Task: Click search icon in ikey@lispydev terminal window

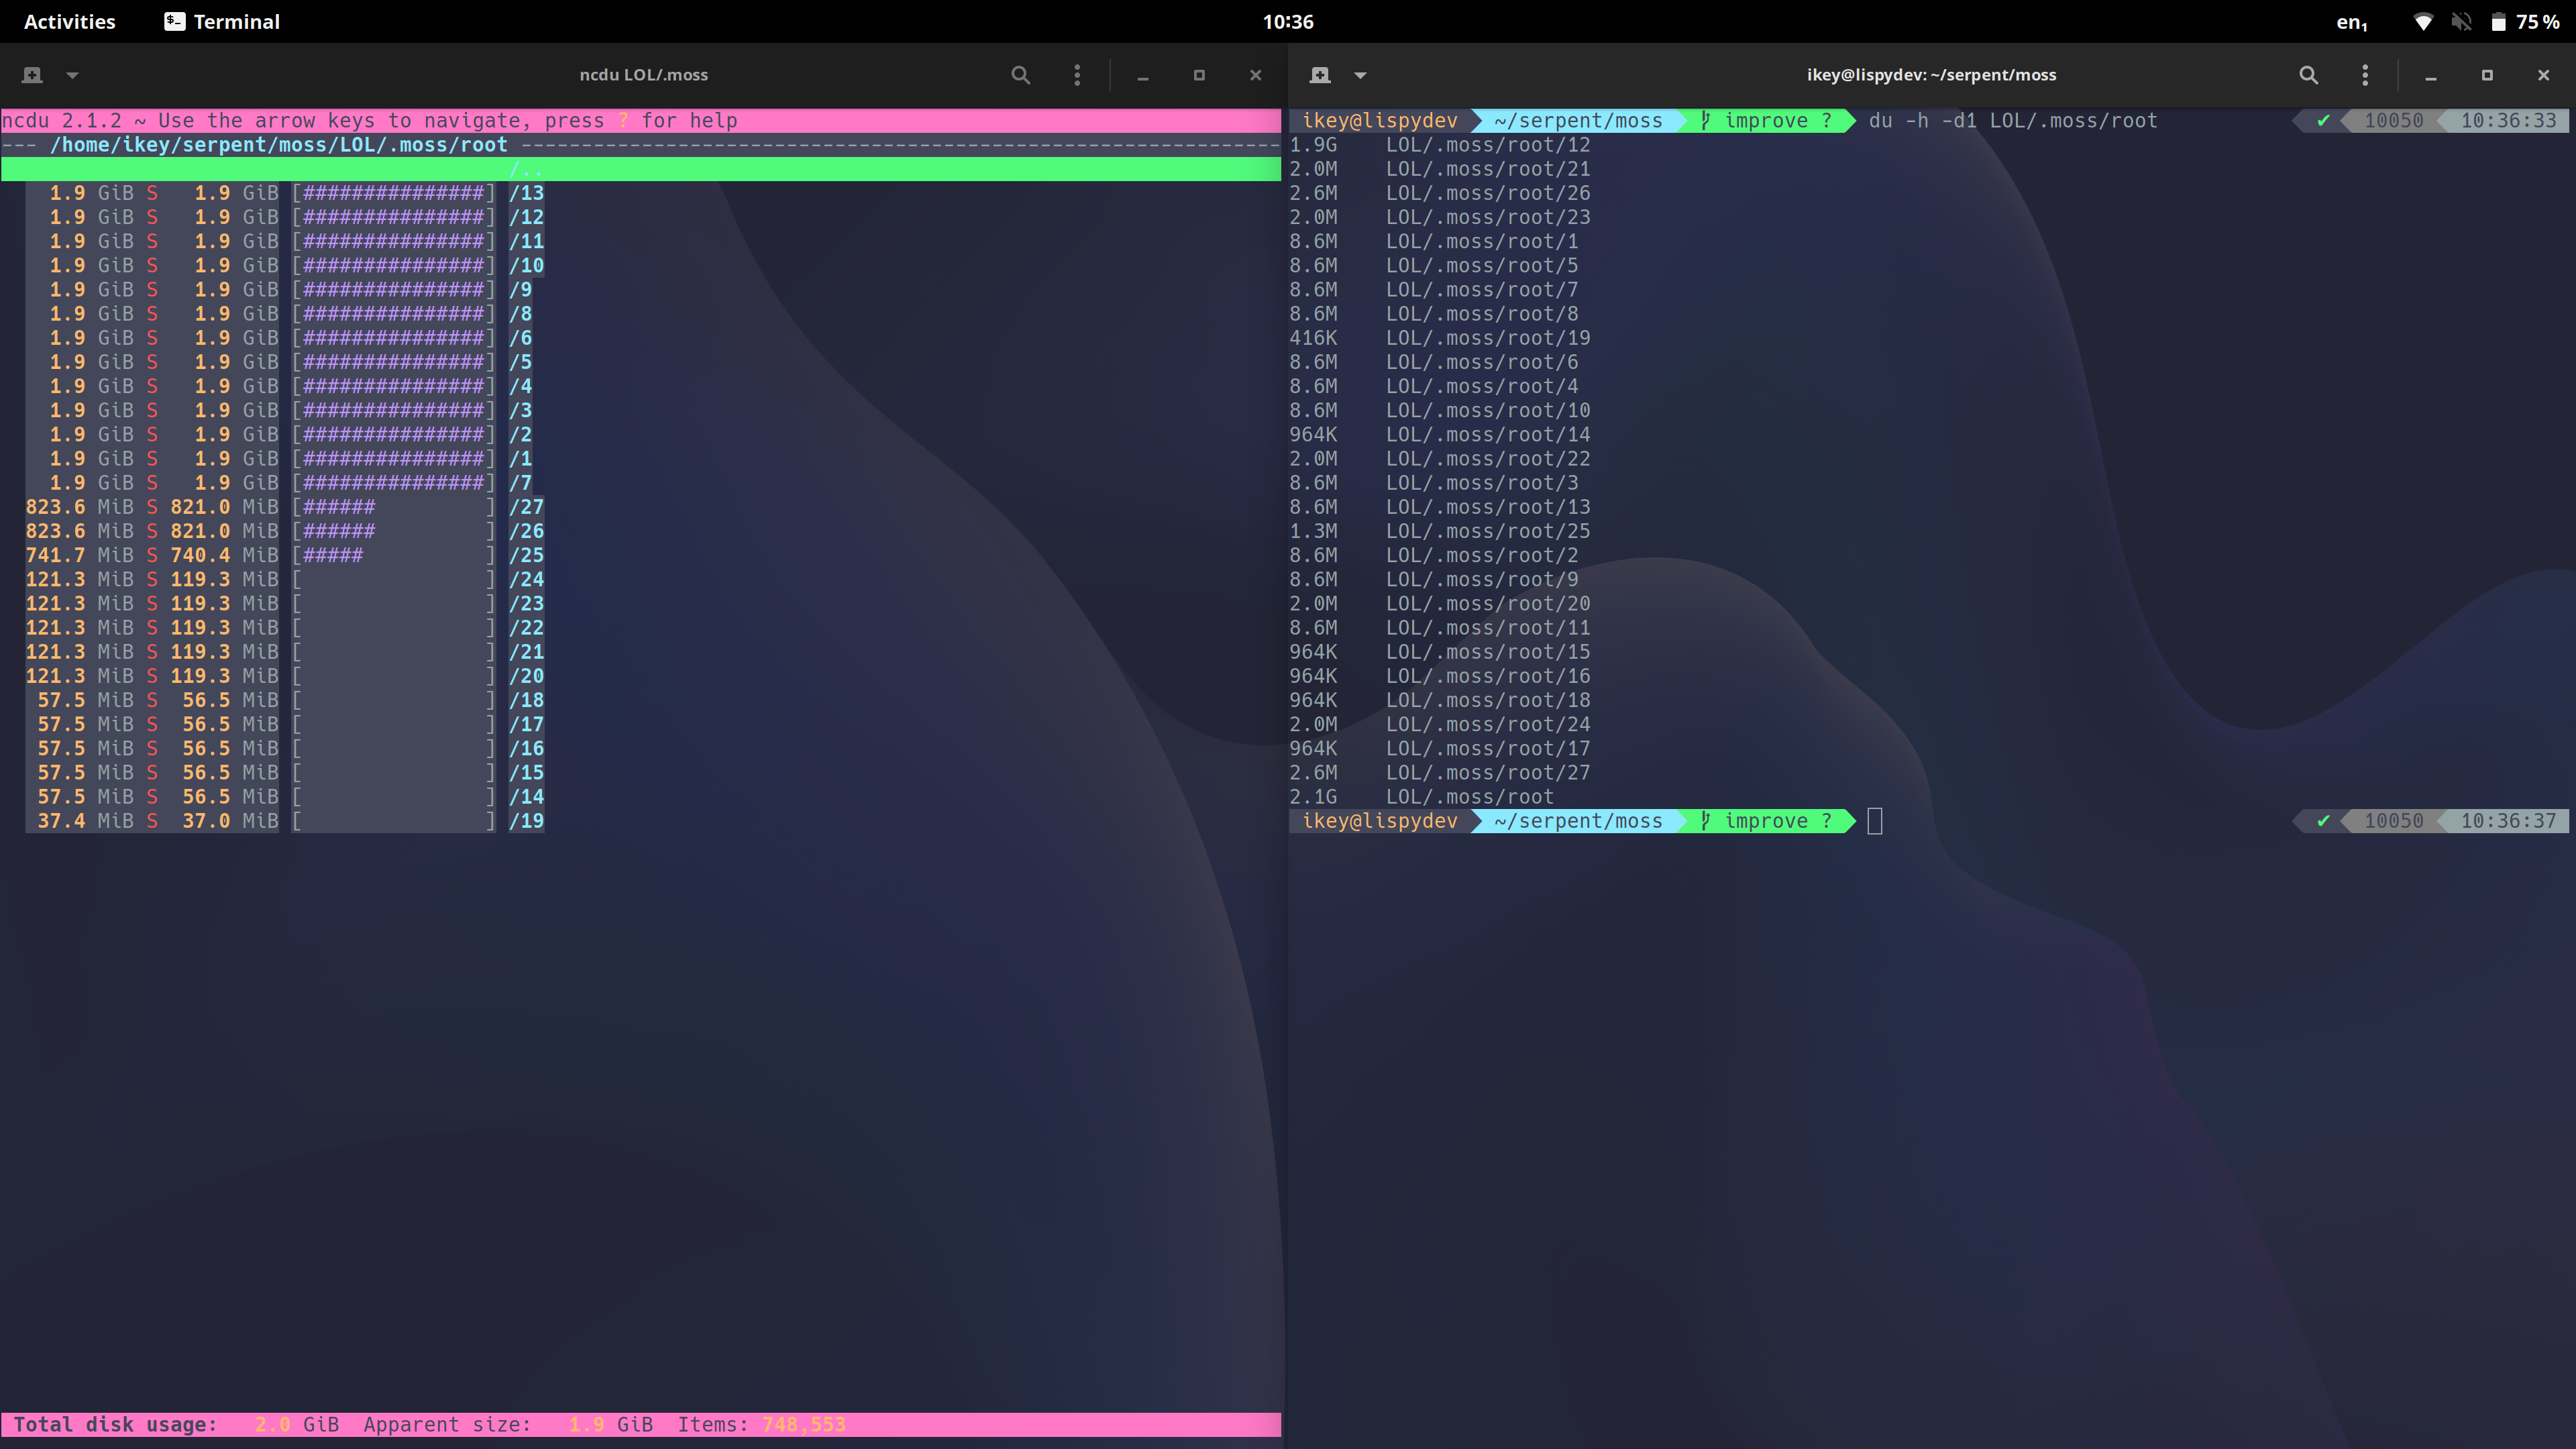Action: pos(2308,75)
